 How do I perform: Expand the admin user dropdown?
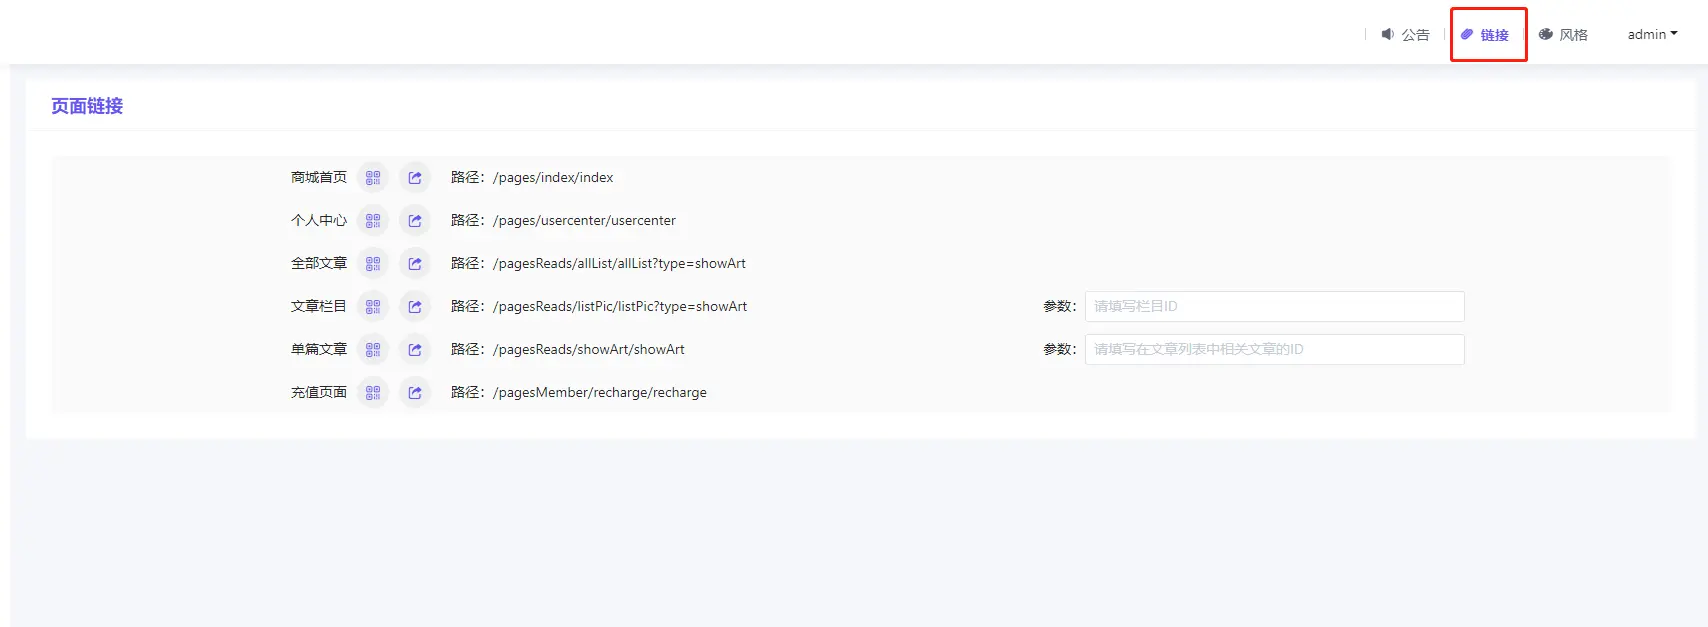[x=1652, y=35]
